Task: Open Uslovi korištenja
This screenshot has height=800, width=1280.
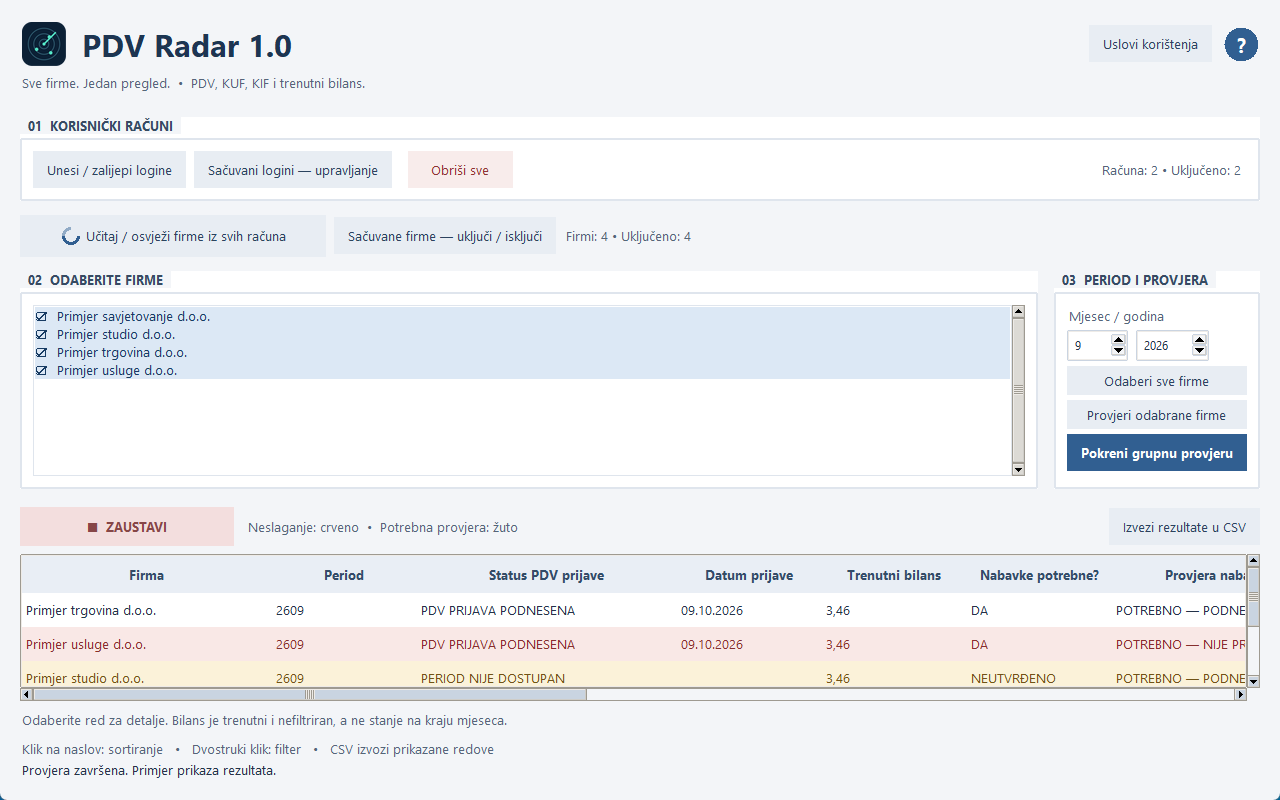Action: [x=1150, y=44]
